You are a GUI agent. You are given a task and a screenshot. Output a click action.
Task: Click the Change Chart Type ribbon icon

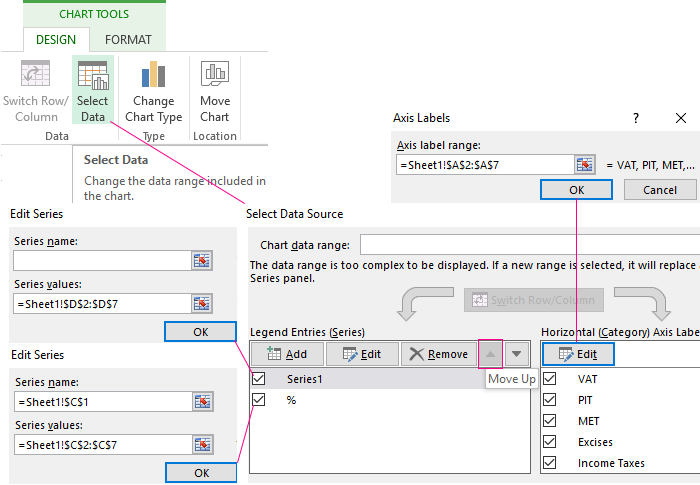(153, 75)
